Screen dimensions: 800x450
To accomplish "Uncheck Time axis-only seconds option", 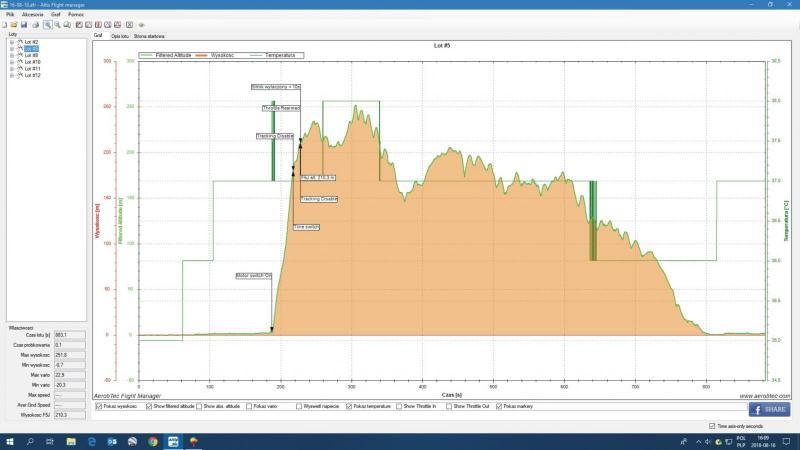I will pyautogui.click(x=711, y=425).
